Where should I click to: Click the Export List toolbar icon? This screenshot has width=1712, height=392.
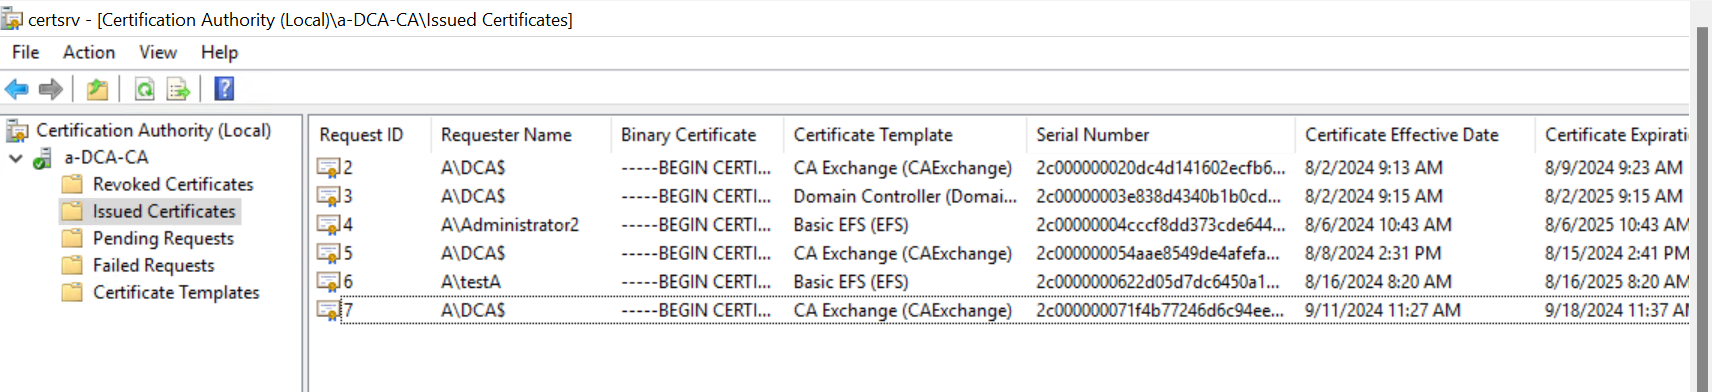pos(178,89)
